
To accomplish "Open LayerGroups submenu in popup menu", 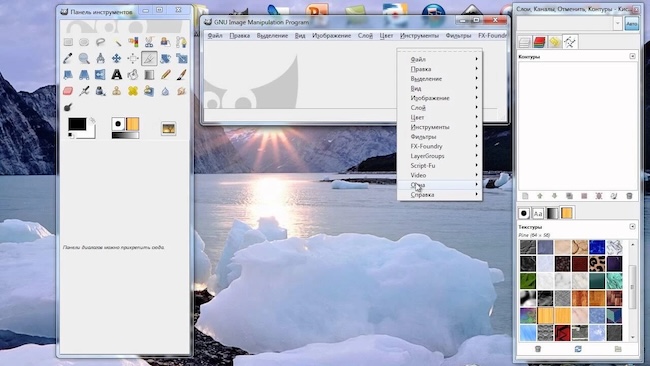I will 439,156.
